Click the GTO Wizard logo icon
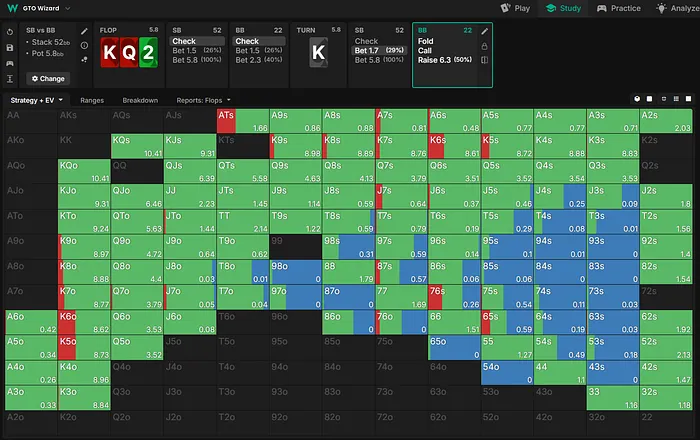Screen dimensions: 700x440 coord(9,8)
